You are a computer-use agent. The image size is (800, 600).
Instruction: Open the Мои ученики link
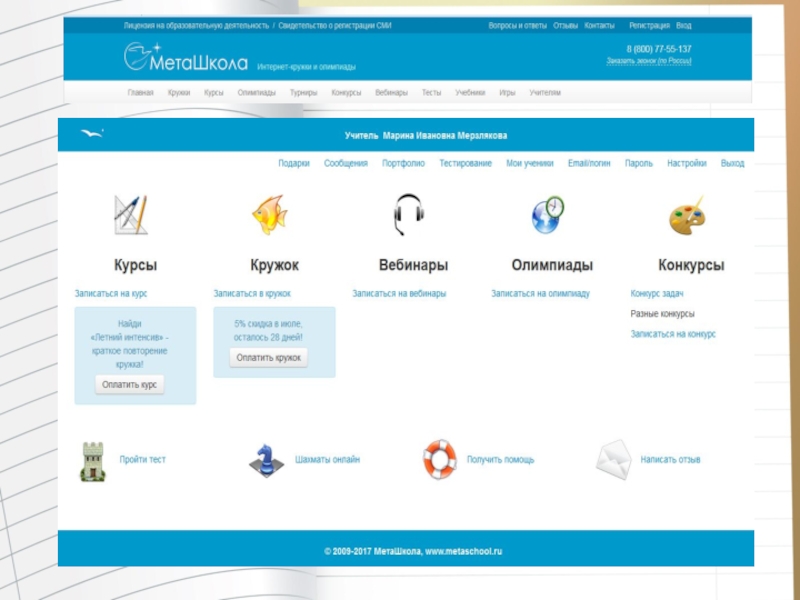pos(530,163)
